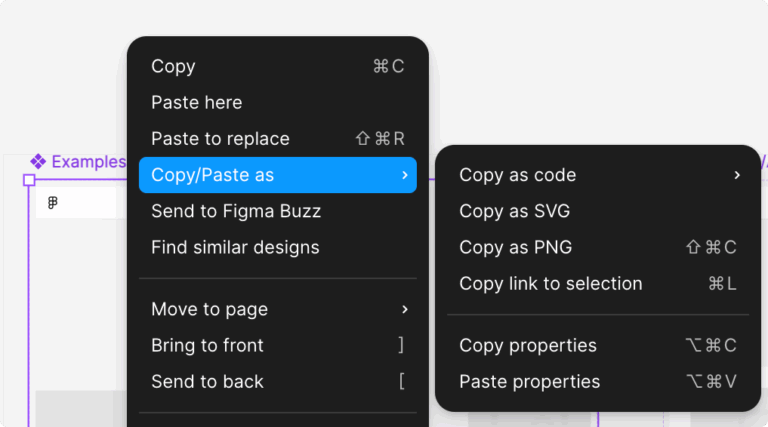The height and width of the screenshot is (427, 768).
Task: Choose Copy link to selection
Action: click(x=551, y=283)
